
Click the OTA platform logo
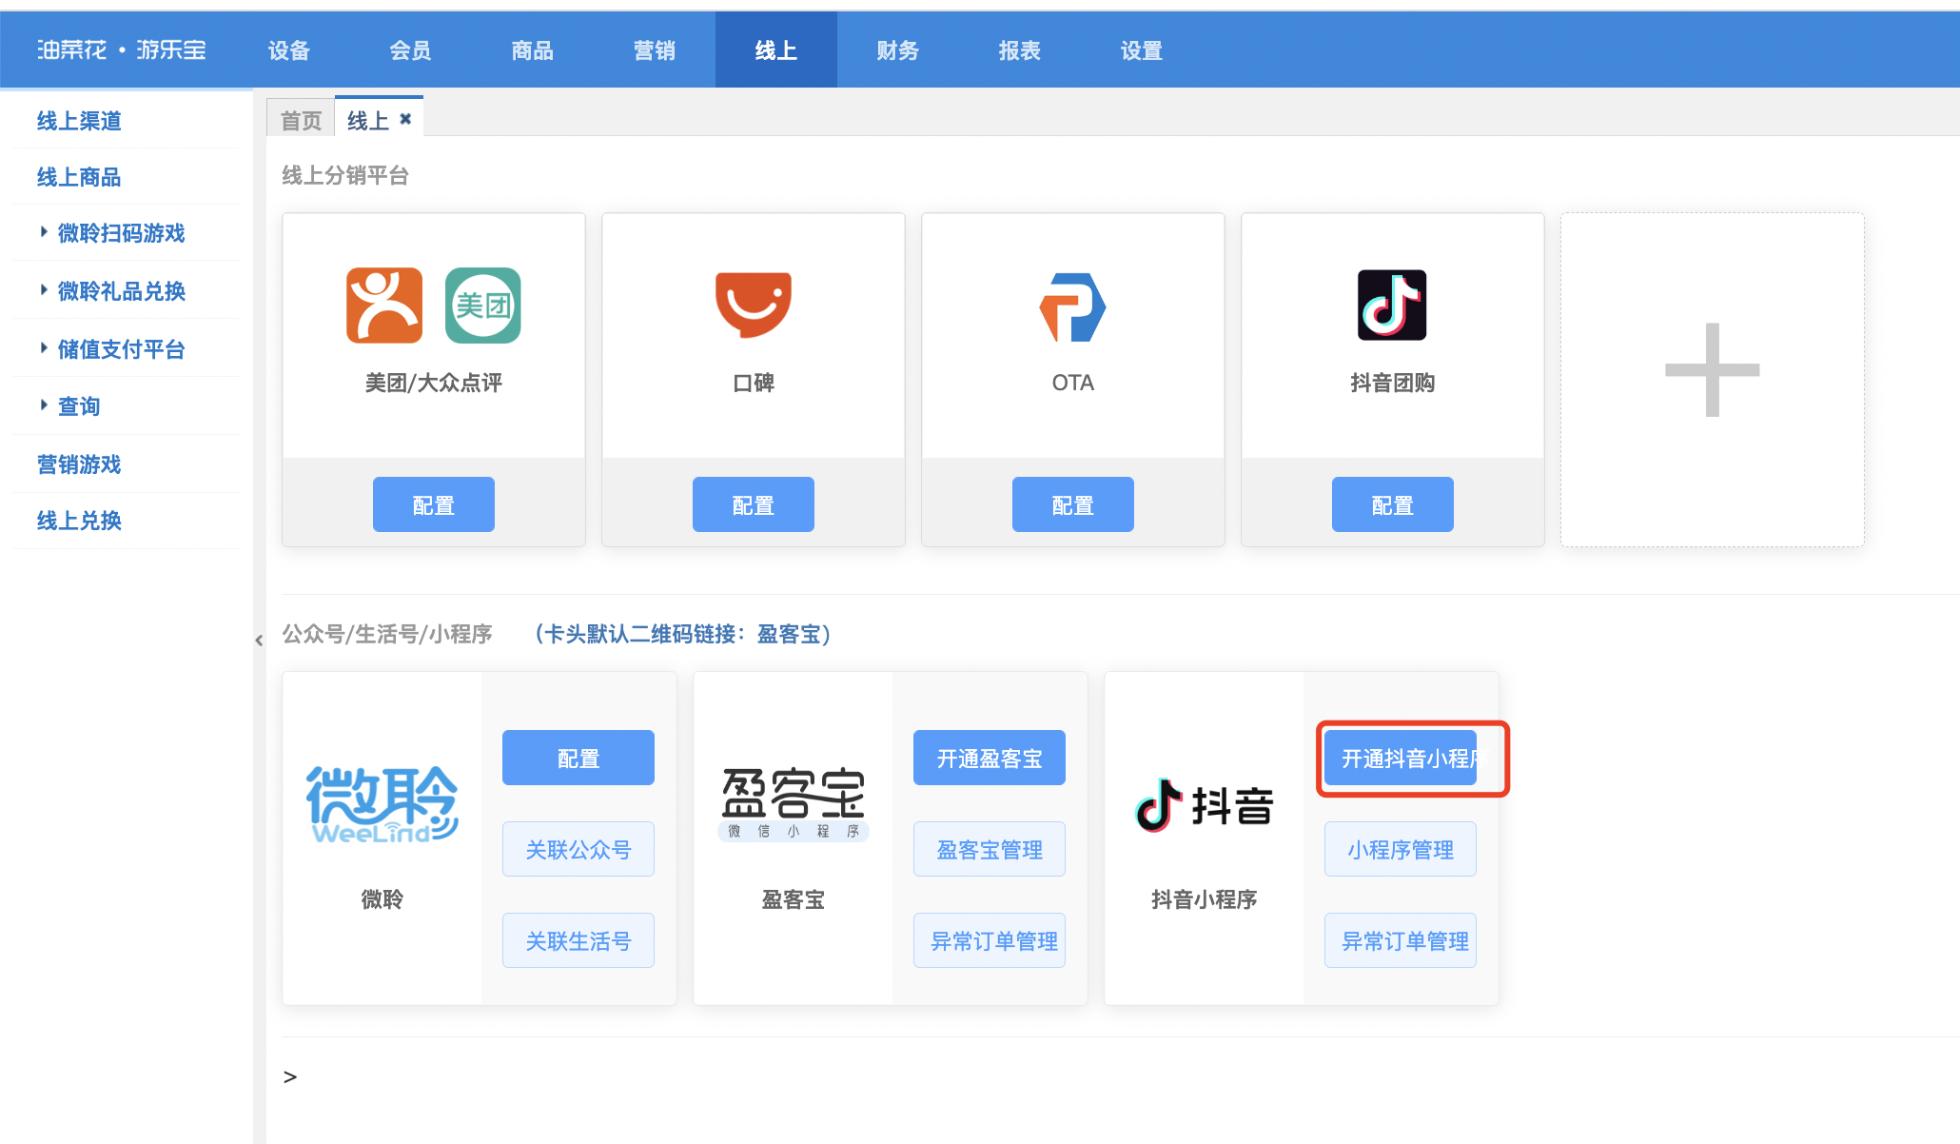click(x=1072, y=307)
